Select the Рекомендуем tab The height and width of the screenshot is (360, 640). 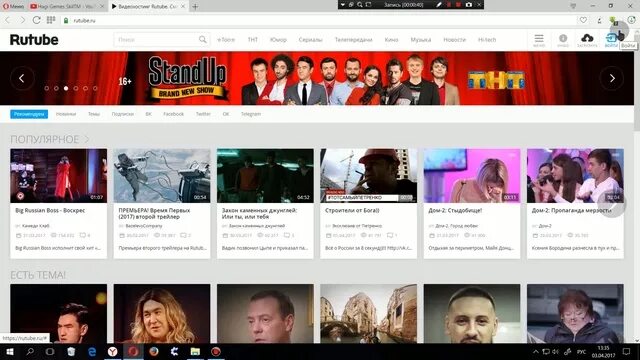(x=29, y=114)
